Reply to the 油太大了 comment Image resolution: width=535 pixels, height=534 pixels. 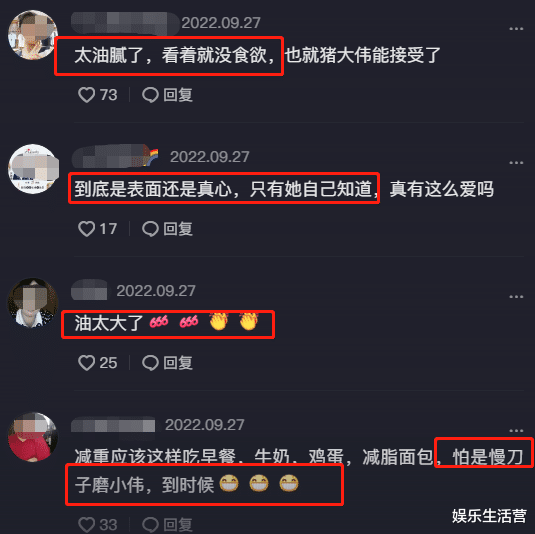(167, 363)
